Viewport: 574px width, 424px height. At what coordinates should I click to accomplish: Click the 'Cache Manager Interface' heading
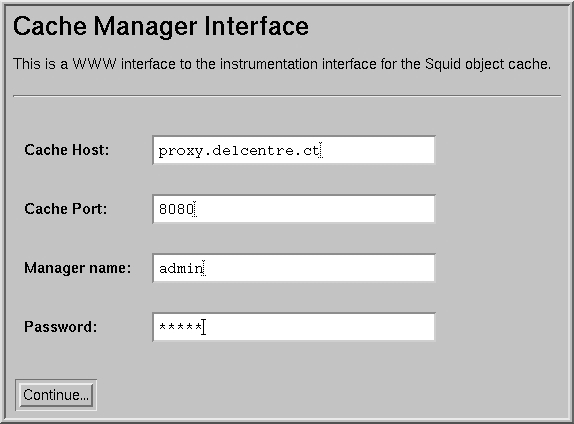pyautogui.click(x=161, y=26)
